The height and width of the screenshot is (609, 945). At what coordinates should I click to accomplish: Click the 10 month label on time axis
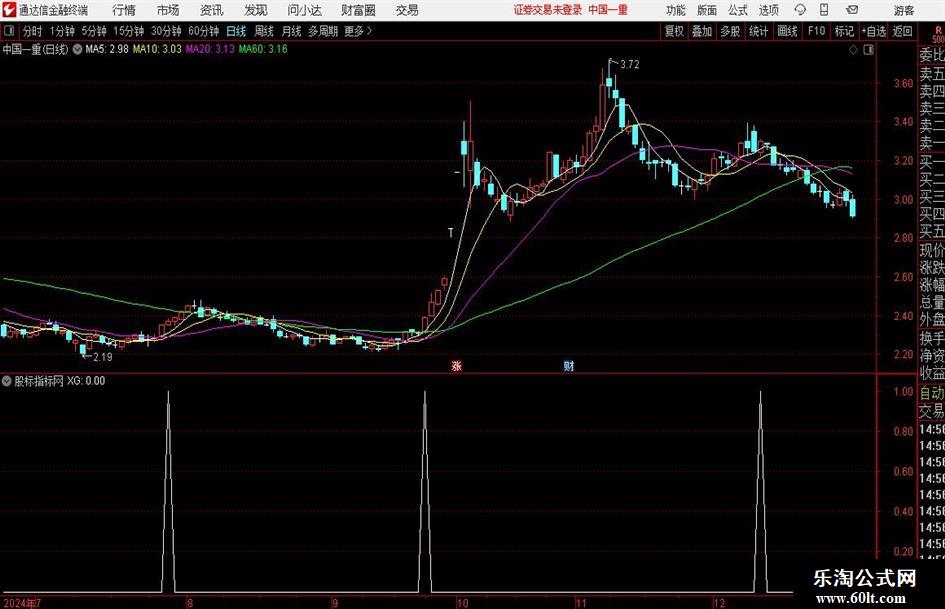click(x=462, y=602)
